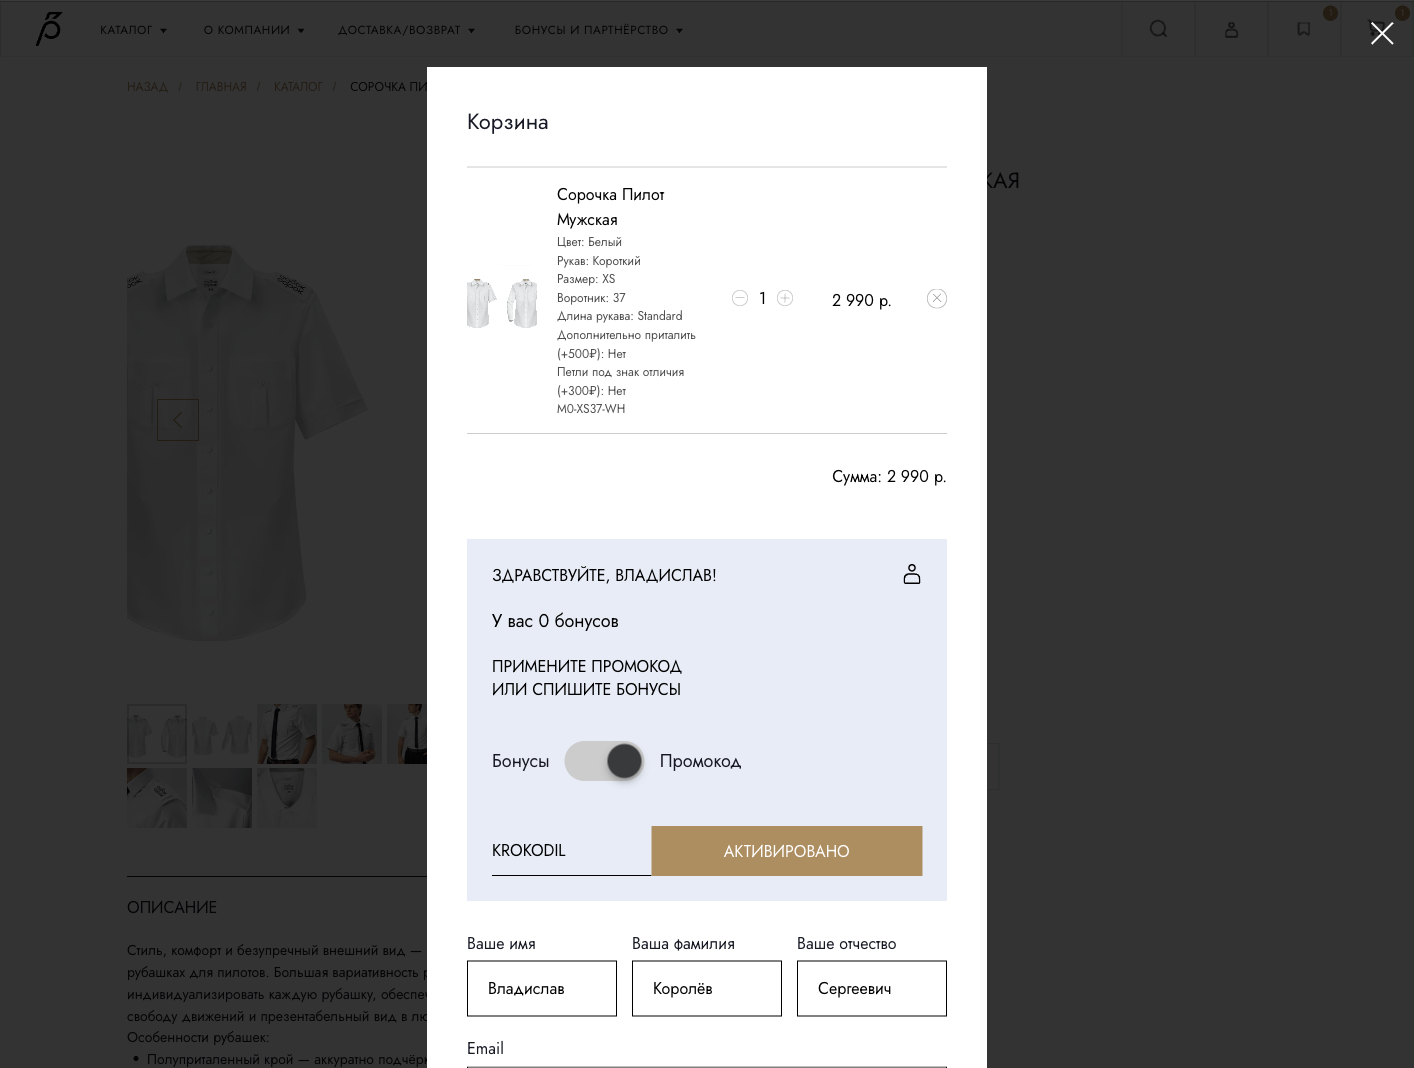Click the item price 2 990 р.
This screenshot has height=1068, width=1414.
click(861, 300)
